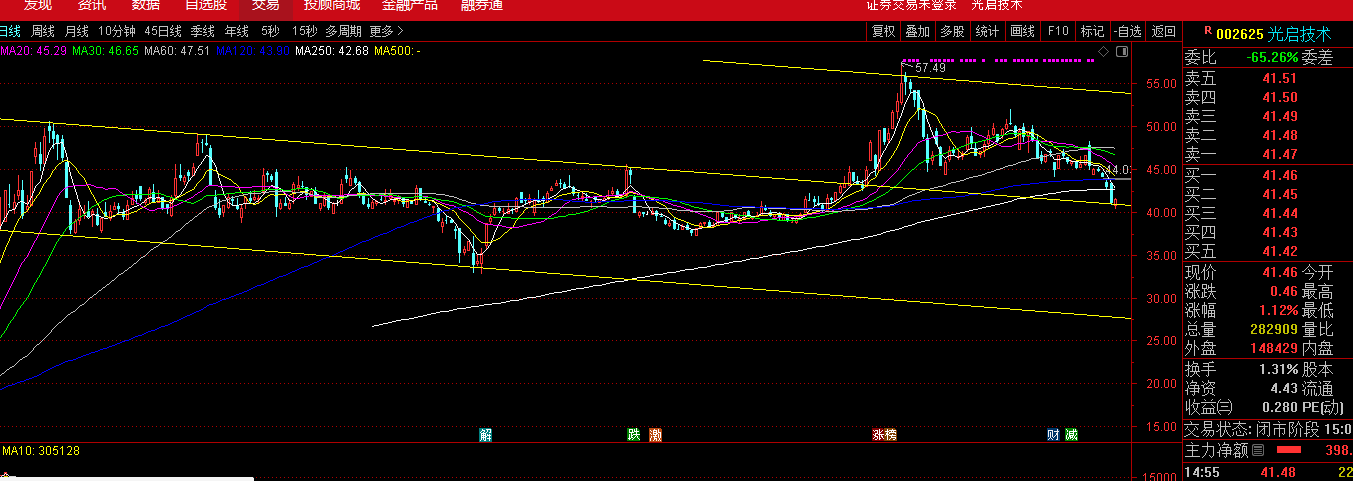Viewport: 1353px width, 481px height.
Task: Click the 卖五 41.51 ask row
Action: point(1268,78)
